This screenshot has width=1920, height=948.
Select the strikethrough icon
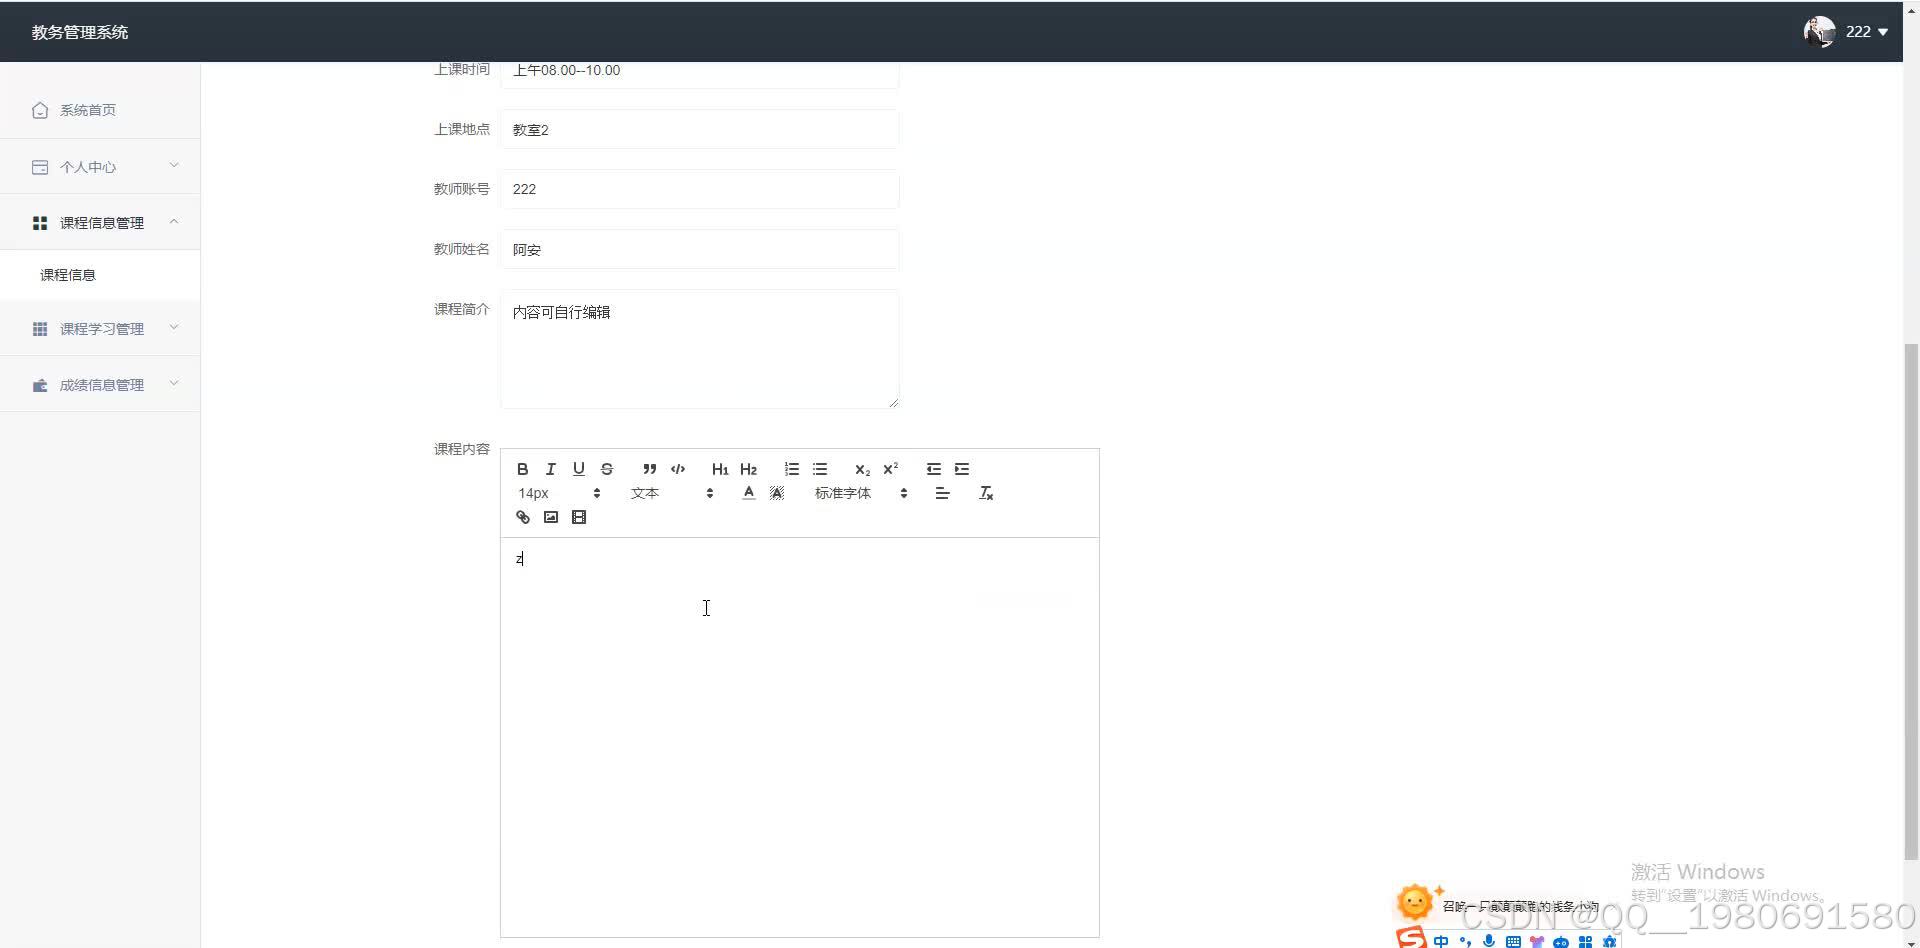[x=607, y=468]
